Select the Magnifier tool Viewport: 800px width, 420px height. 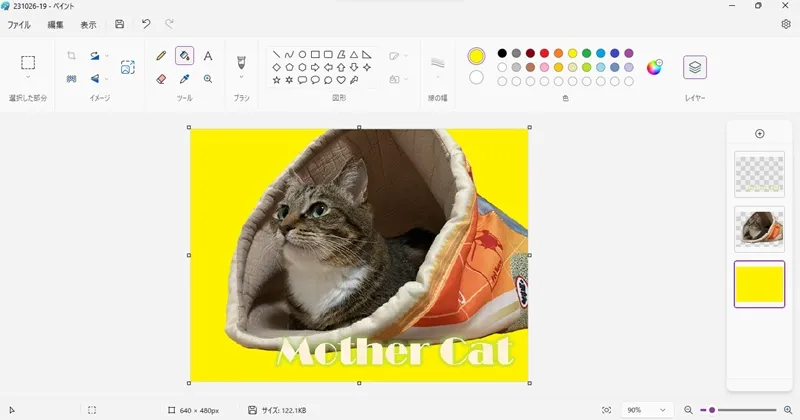pyautogui.click(x=208, y=79)
